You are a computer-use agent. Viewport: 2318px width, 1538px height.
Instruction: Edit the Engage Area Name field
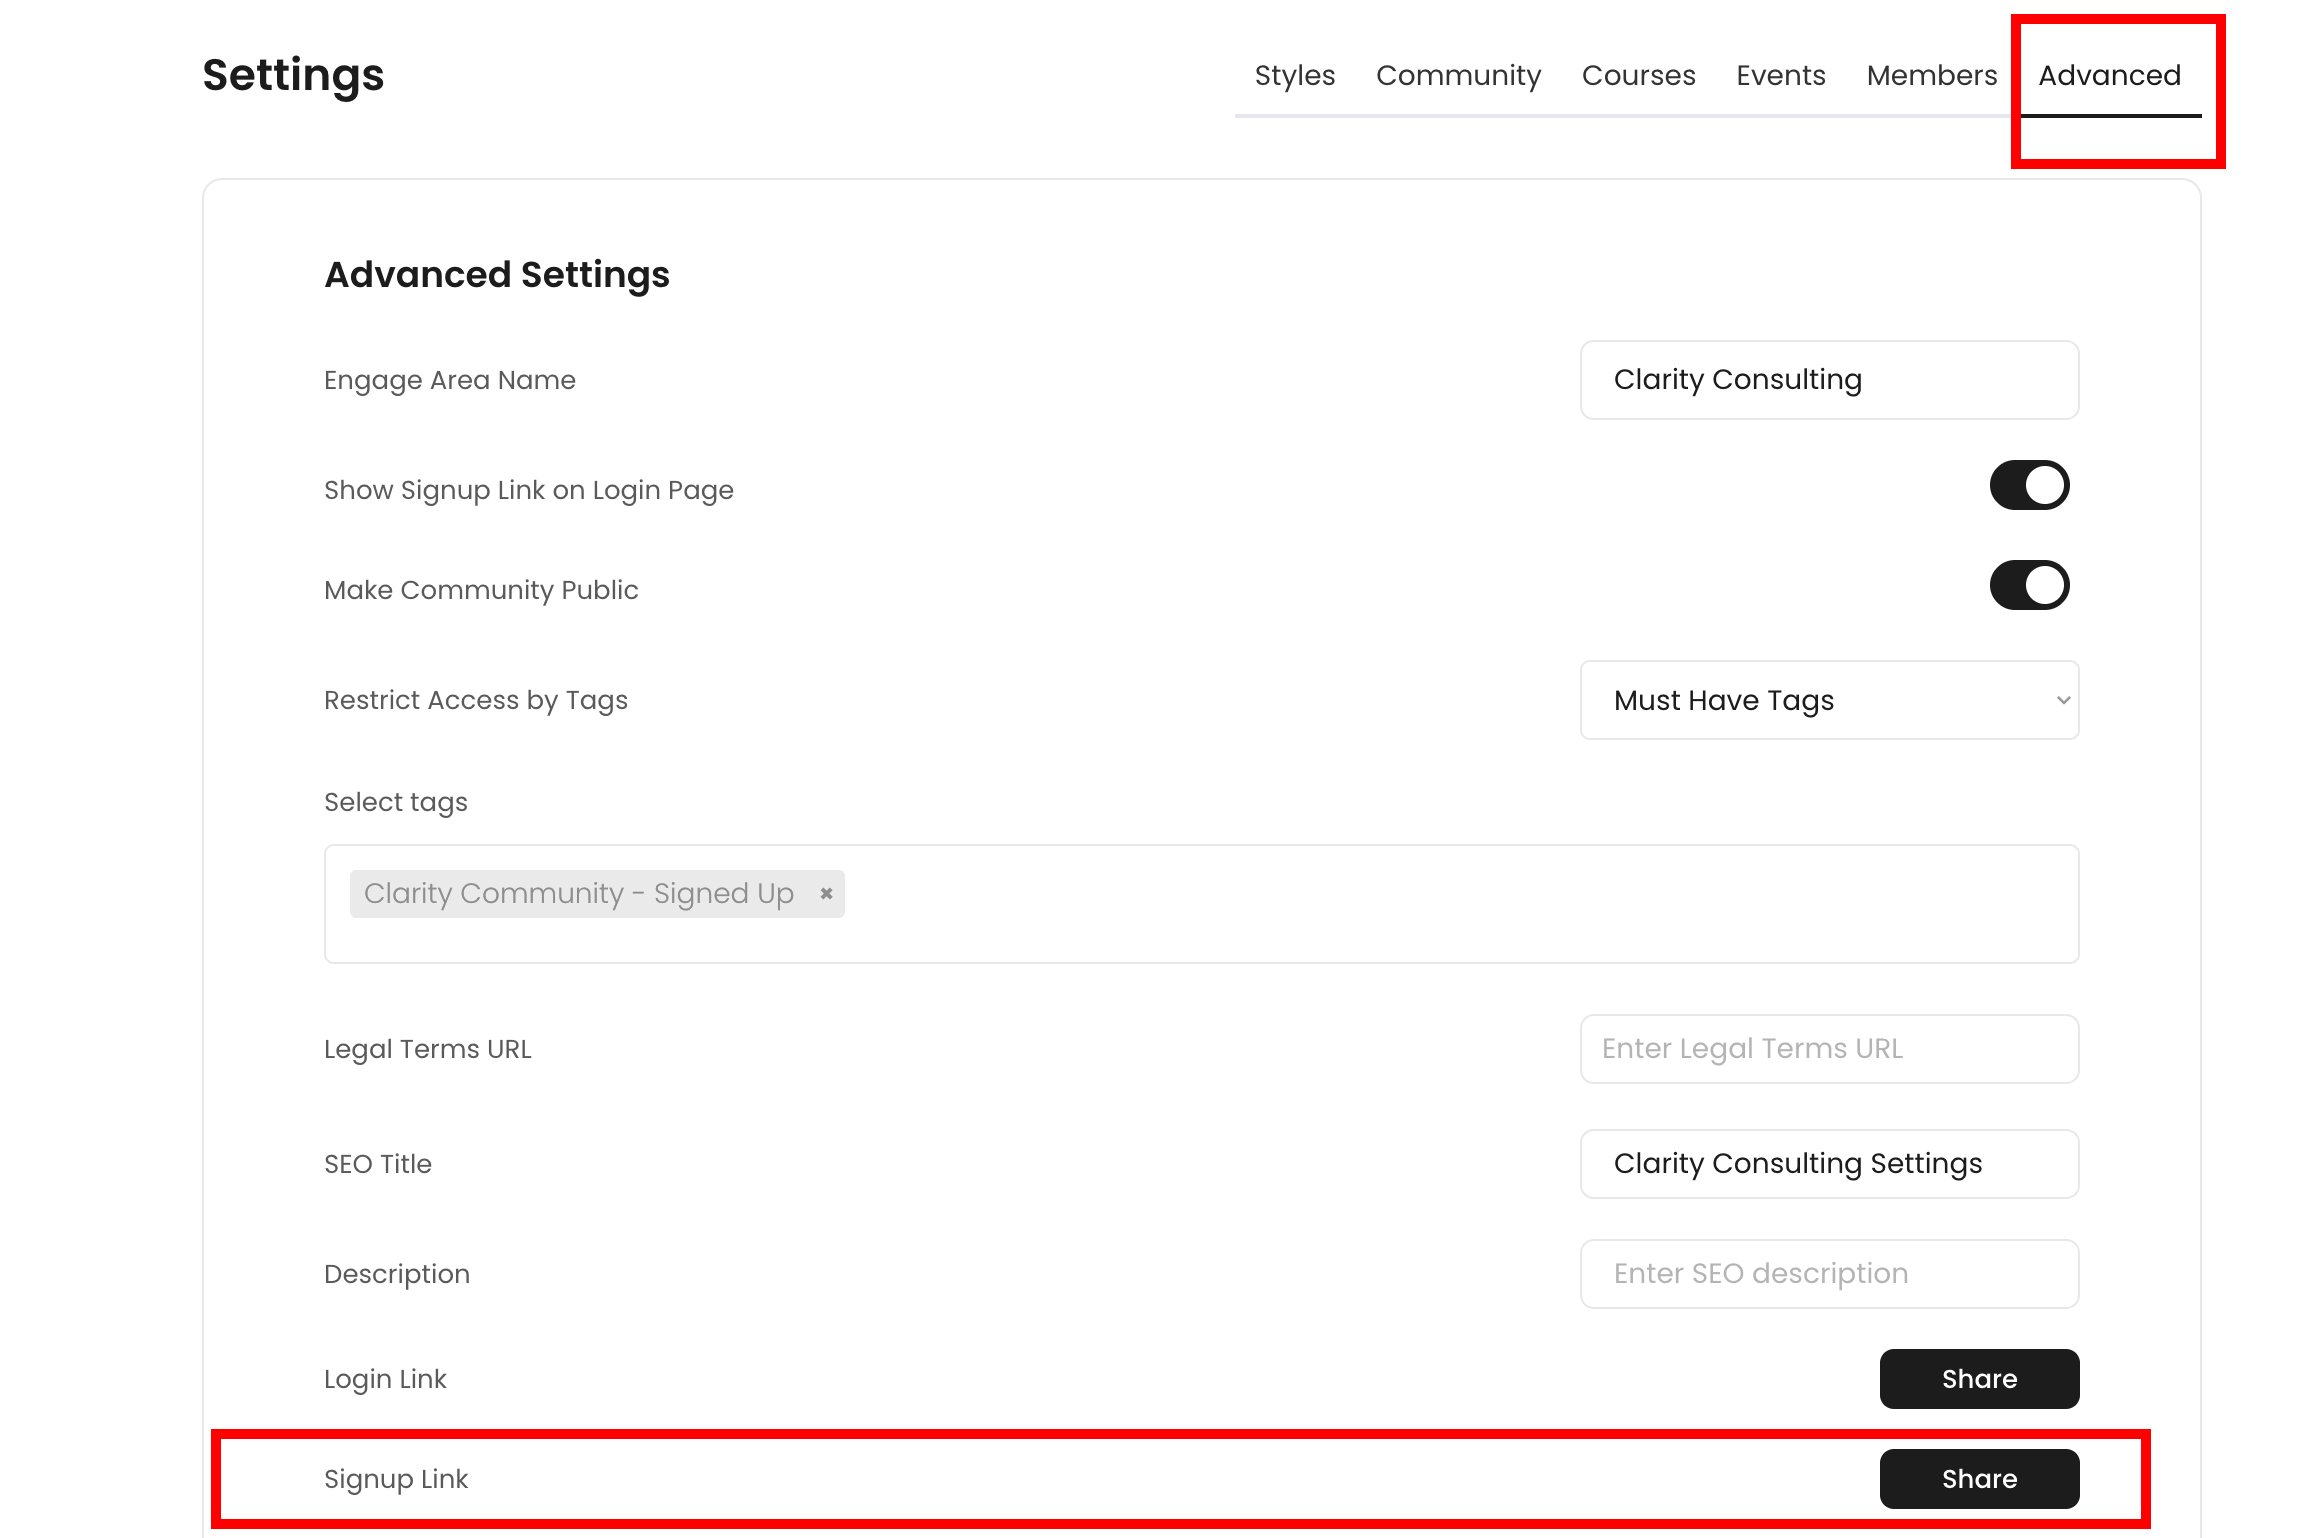pyautogui.click(x=1828, y=380)
